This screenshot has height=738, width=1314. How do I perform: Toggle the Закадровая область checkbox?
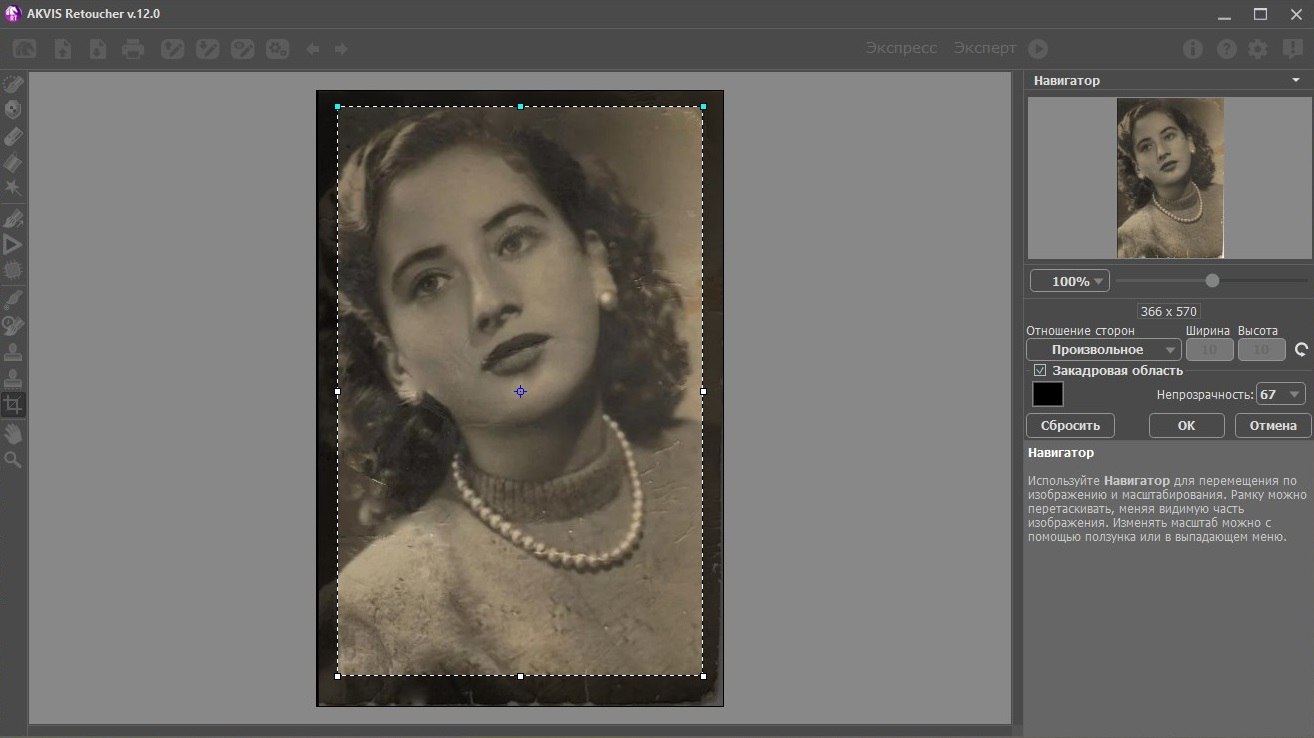click(x=1040, y=370)
